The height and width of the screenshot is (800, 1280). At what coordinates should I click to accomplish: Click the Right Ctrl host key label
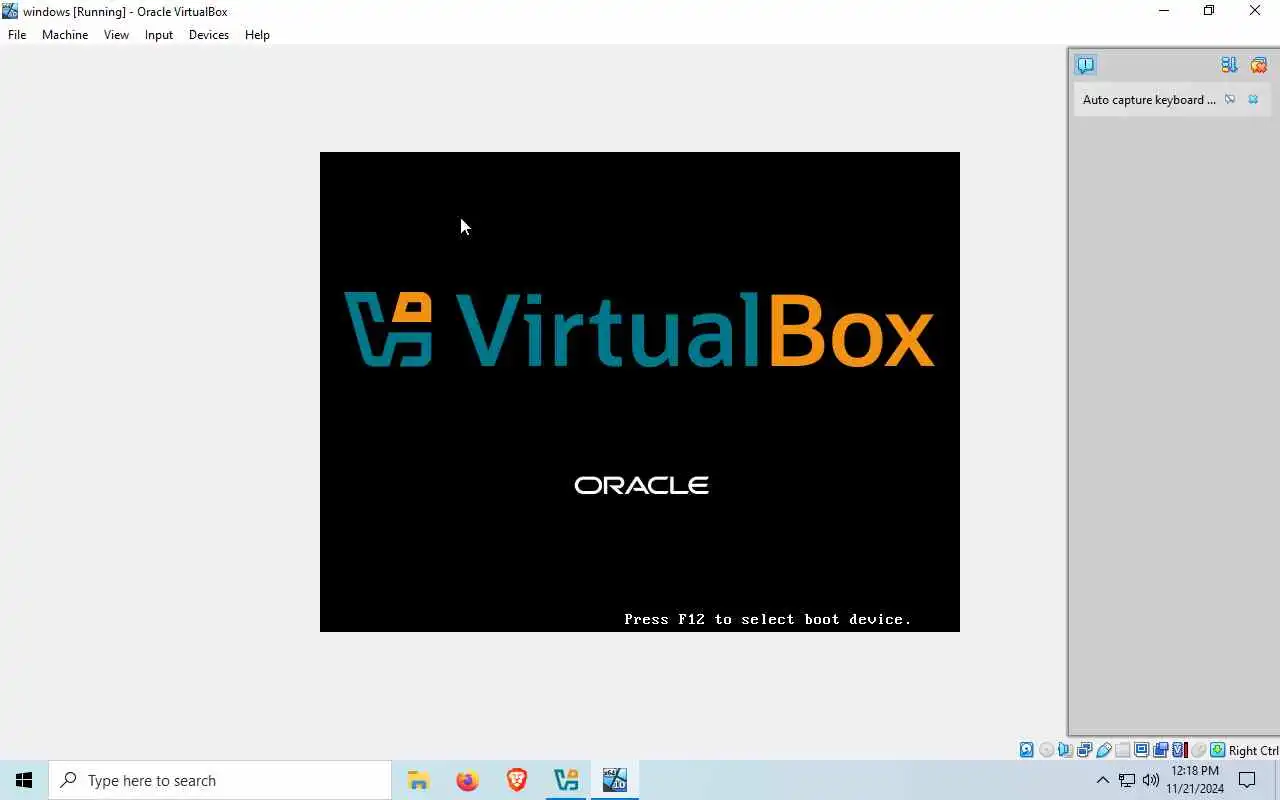coord(1254,750)
